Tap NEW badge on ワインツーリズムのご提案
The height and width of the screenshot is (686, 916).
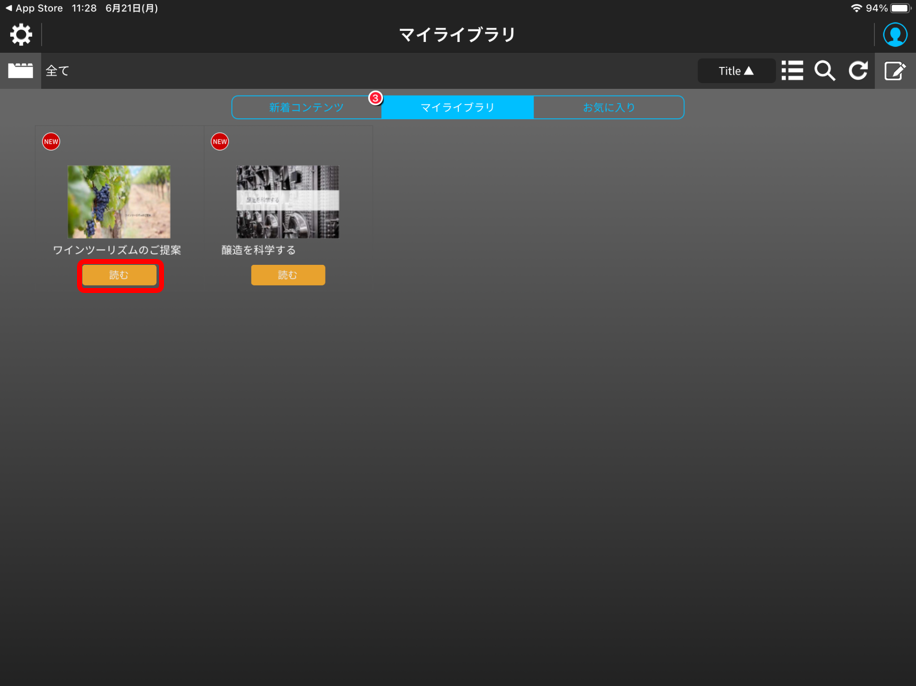[51, 142]
